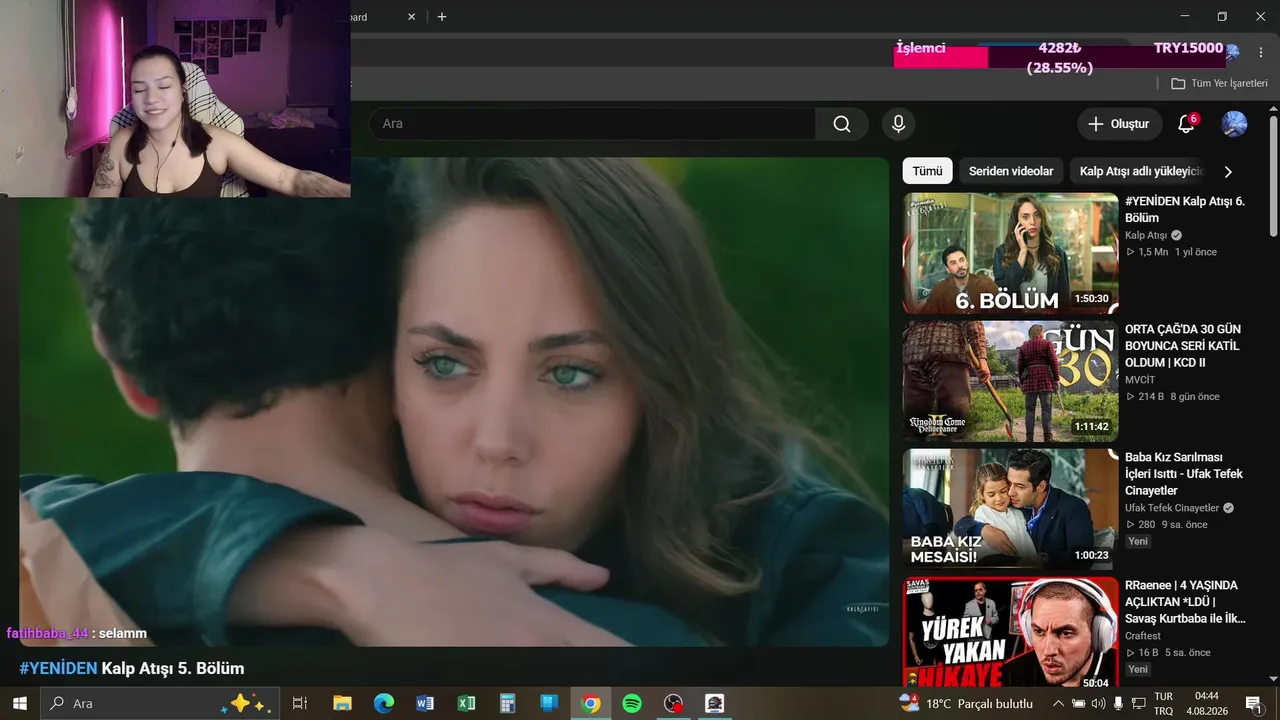Viewport: 1280px width, 720px height.
Task: Click the #YENİDEN hashtag in the video title
Action: pos(58,668)
